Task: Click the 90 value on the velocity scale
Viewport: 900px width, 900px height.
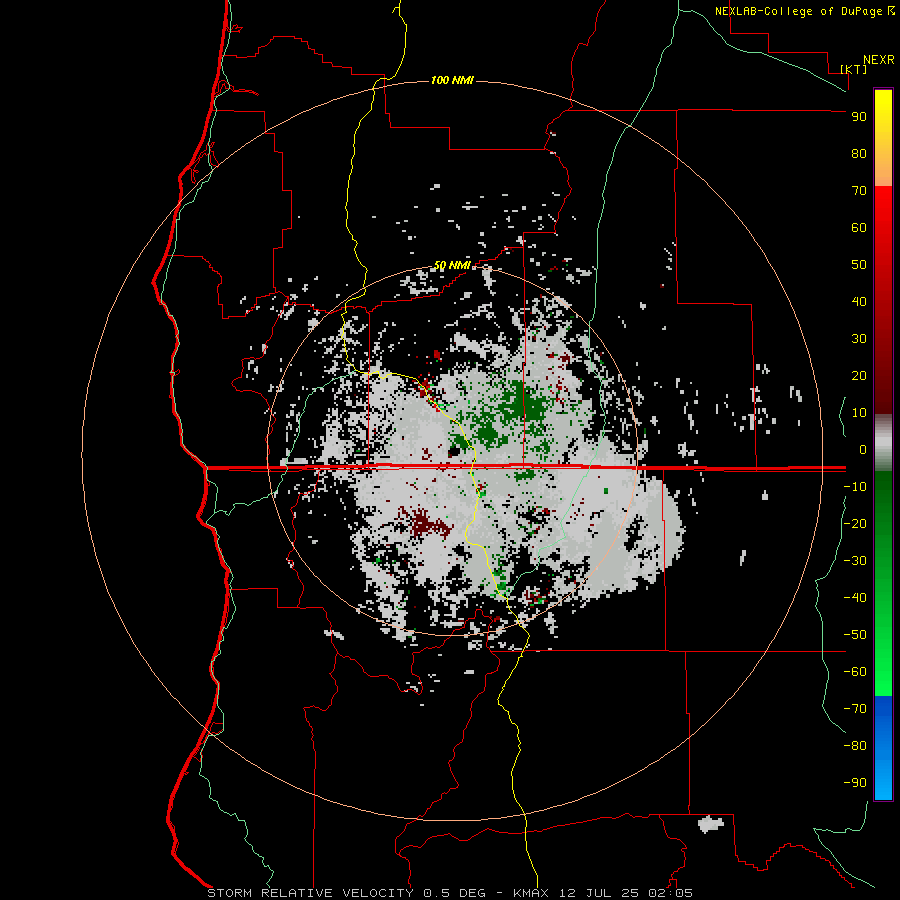Action: 859,117
